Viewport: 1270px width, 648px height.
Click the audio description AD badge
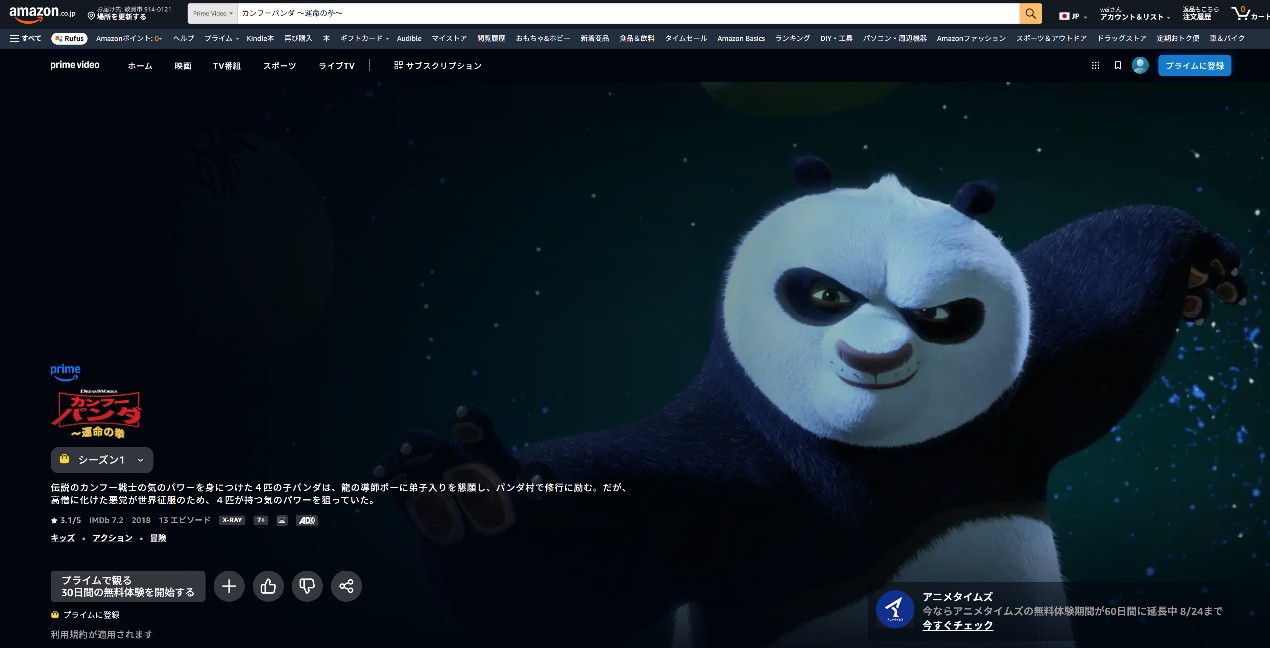[x=307, y=520]
